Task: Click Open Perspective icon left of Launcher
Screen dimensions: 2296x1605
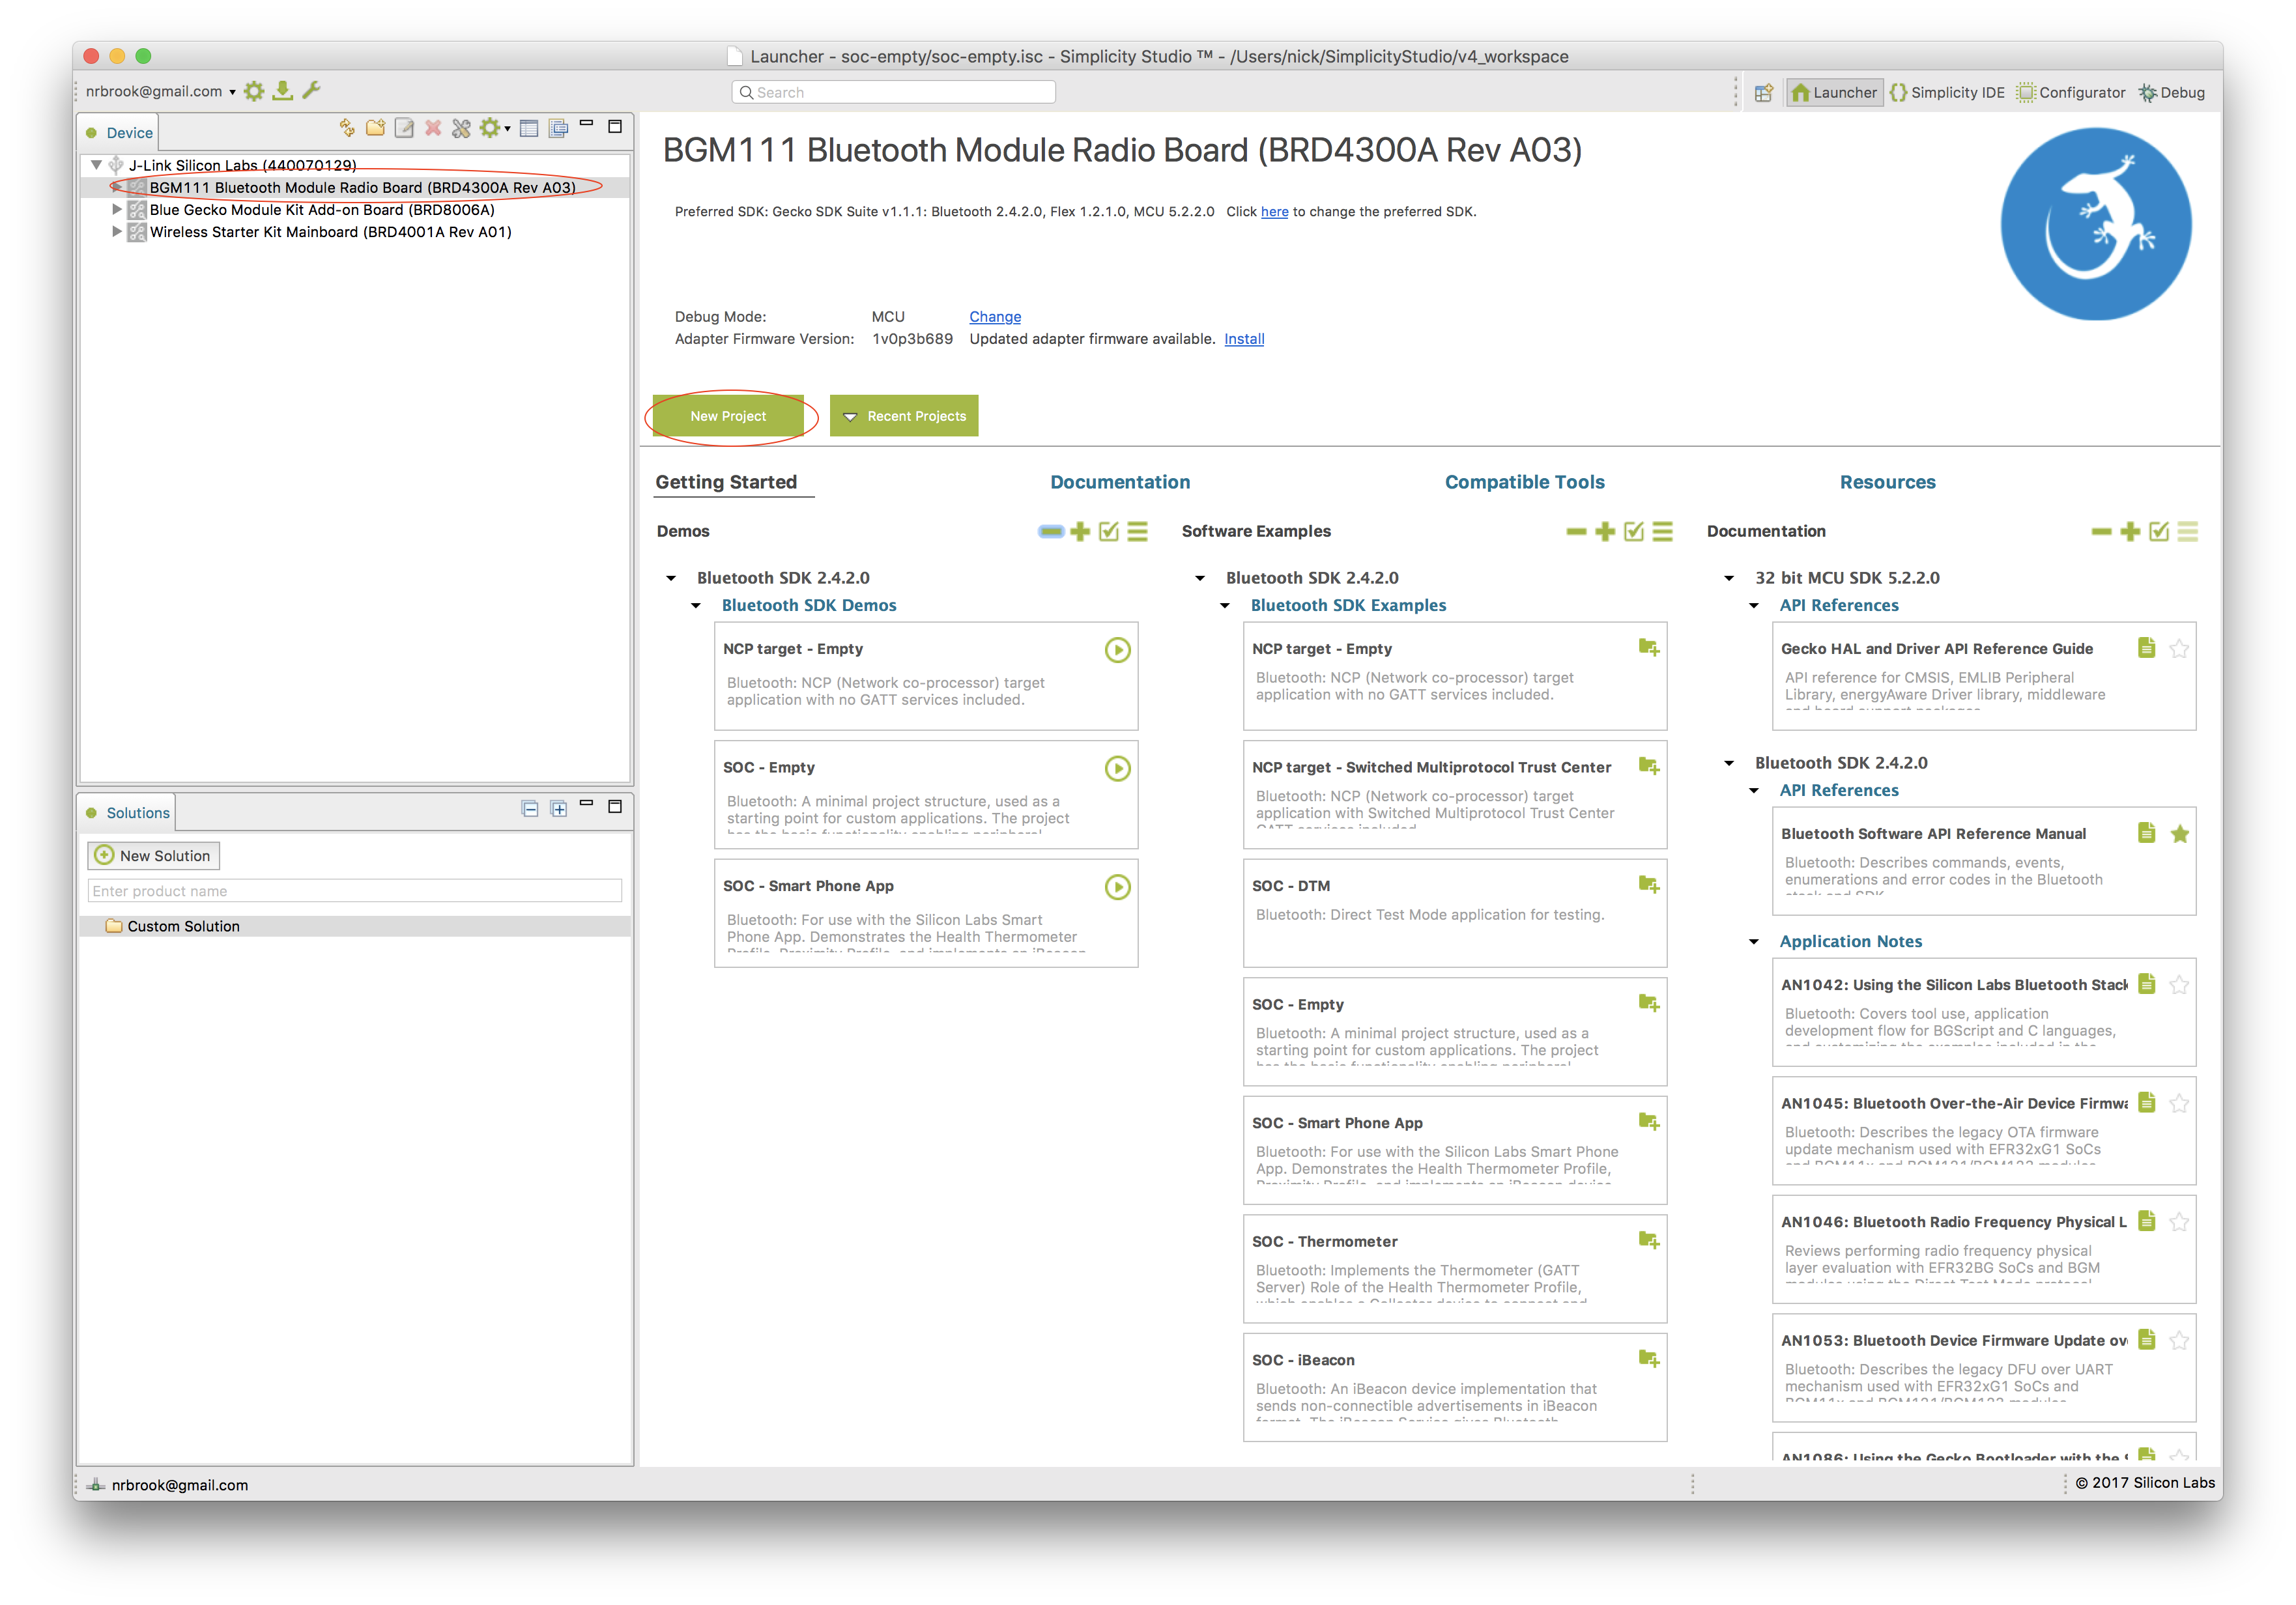Action: click(1764, 93)
